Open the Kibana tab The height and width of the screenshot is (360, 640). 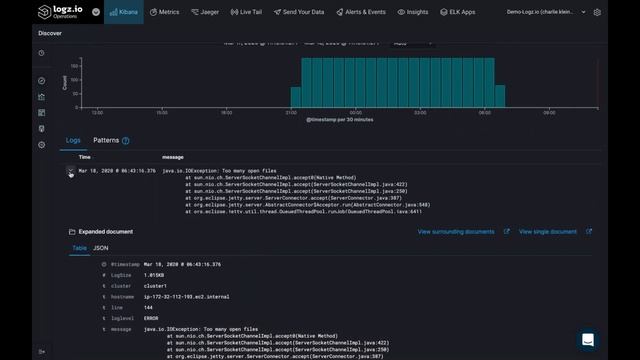click(x=124, y=12)
